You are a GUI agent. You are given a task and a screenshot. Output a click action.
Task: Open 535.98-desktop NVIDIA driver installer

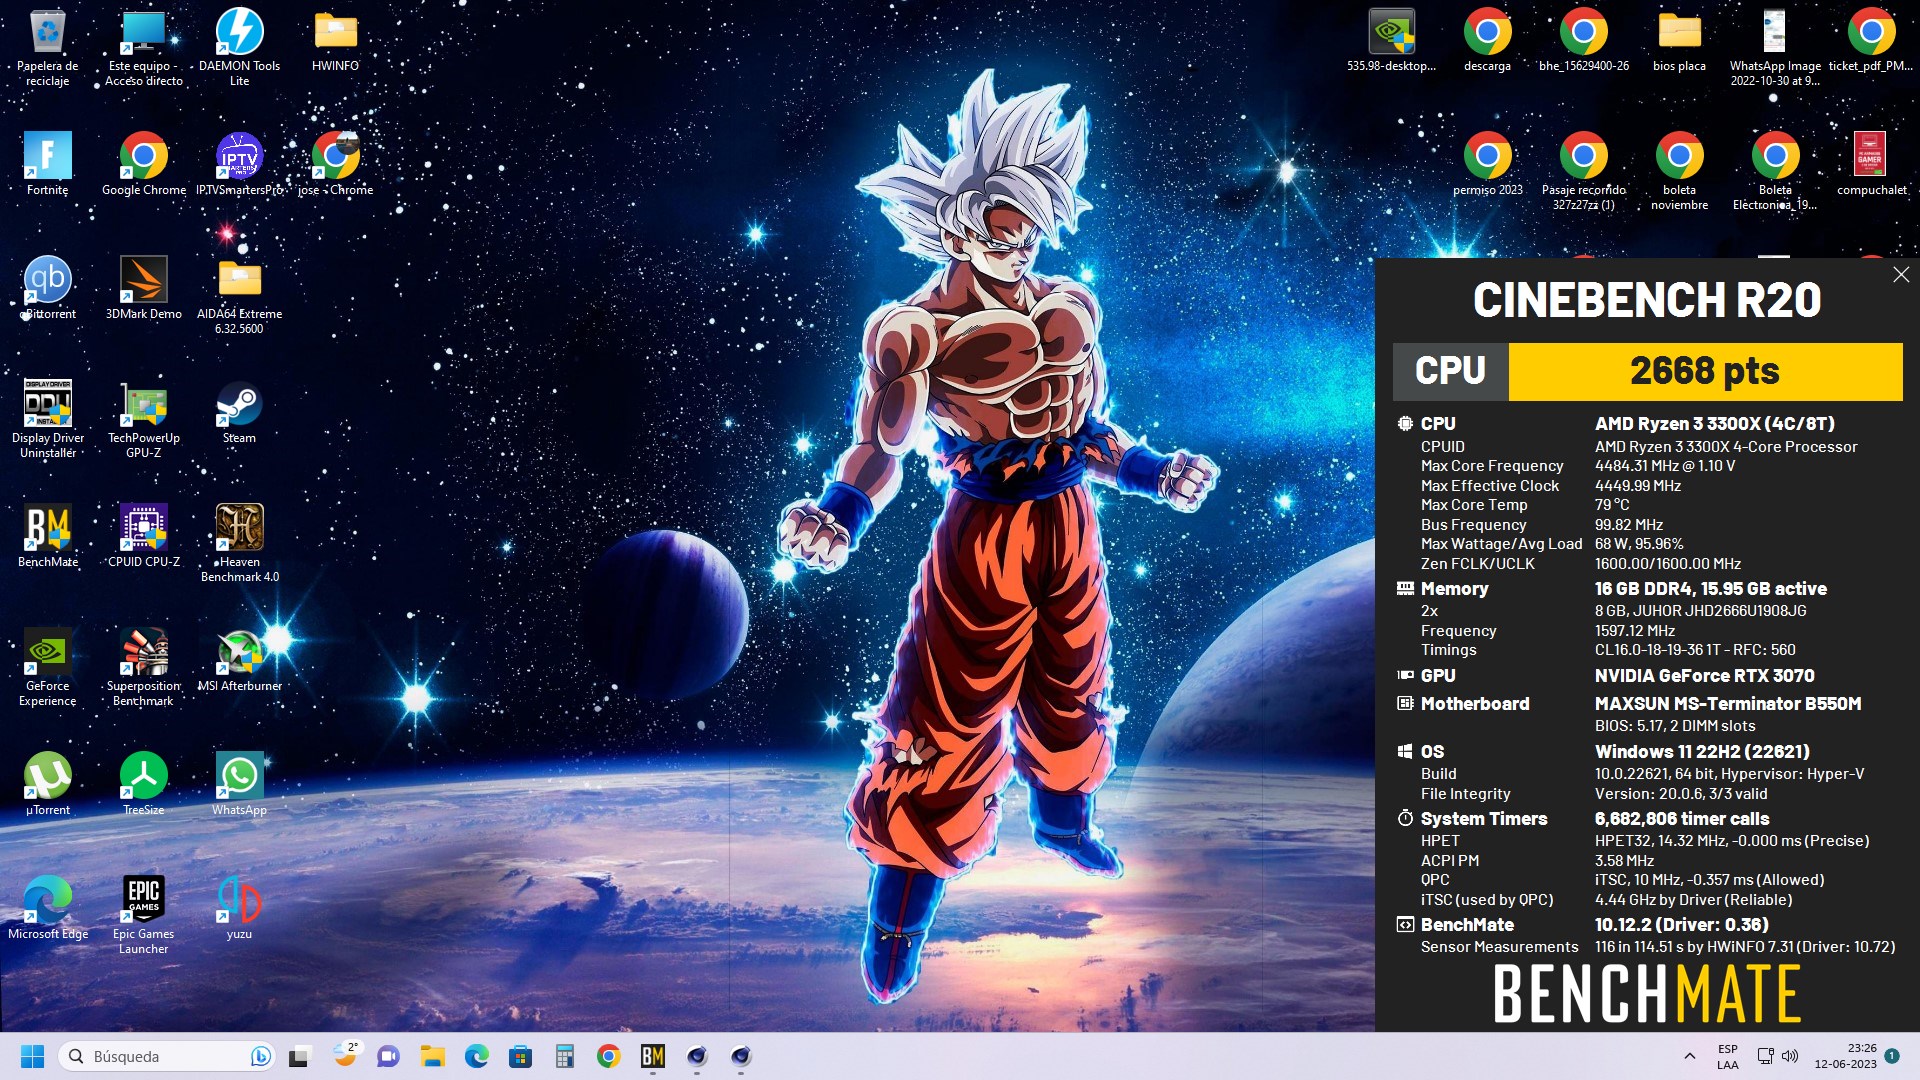1391,40
